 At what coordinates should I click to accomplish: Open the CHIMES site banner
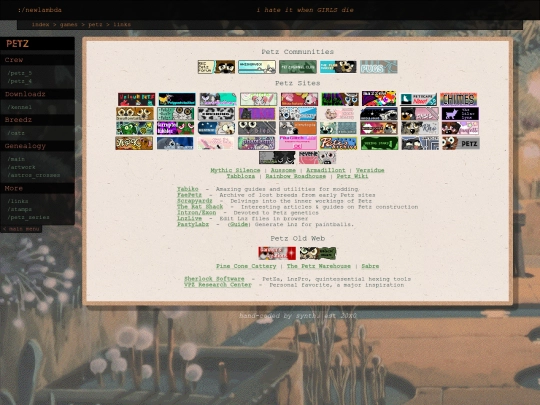(x=458, y=99)
